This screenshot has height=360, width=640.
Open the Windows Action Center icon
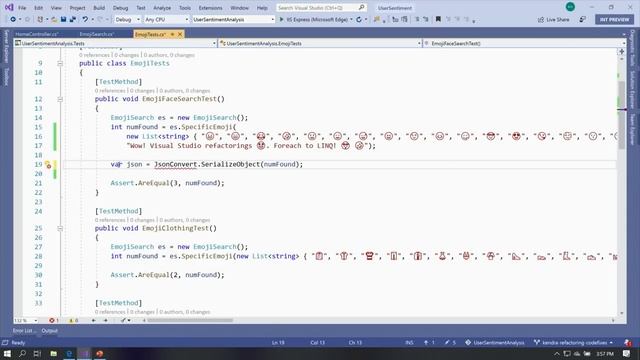pyautogui.click(x=627, y=353)
